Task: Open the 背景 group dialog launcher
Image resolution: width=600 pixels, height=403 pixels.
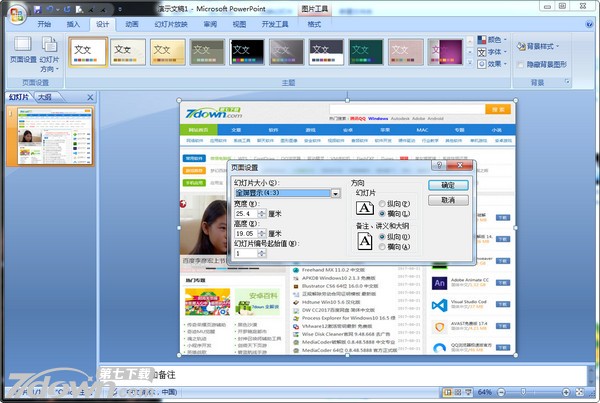Action: pyautogui.click(x=567, y=82)
